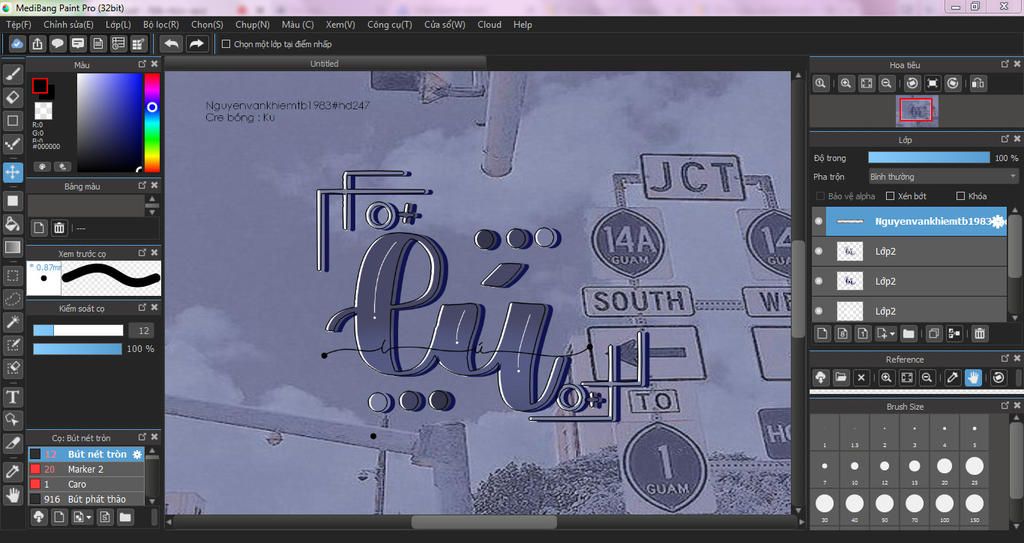Toggle the Reference panel hand tool
Viewport: 1024px width, 543px height.
pyautogui.click(x=973, y=377)
